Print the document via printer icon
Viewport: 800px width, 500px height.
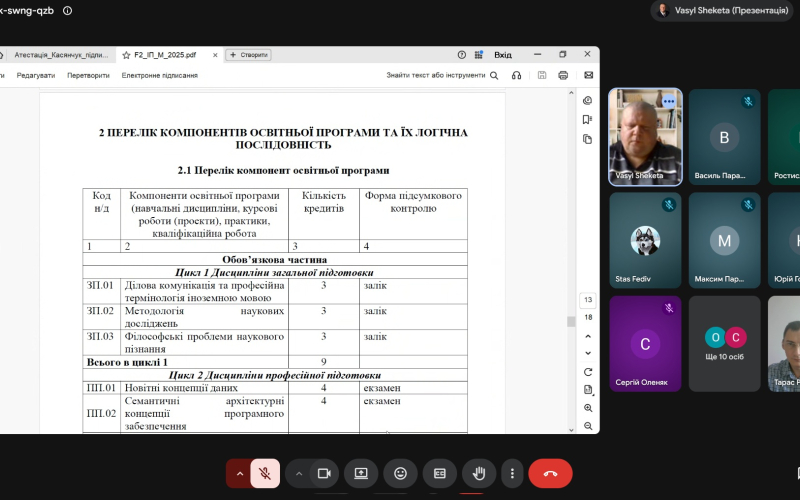coord(563,75)
